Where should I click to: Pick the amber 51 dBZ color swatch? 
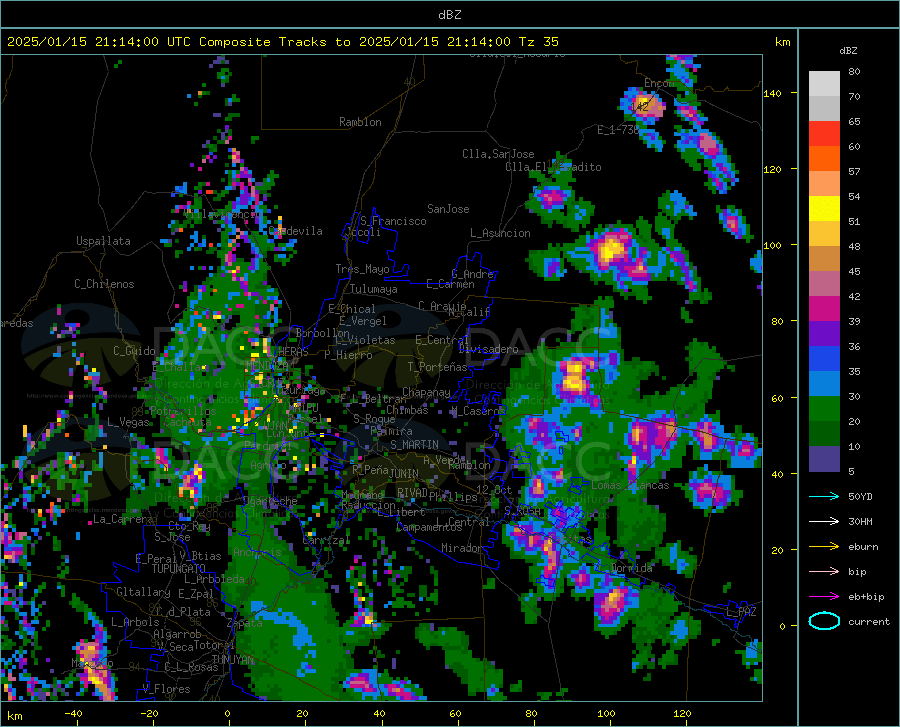824,234
